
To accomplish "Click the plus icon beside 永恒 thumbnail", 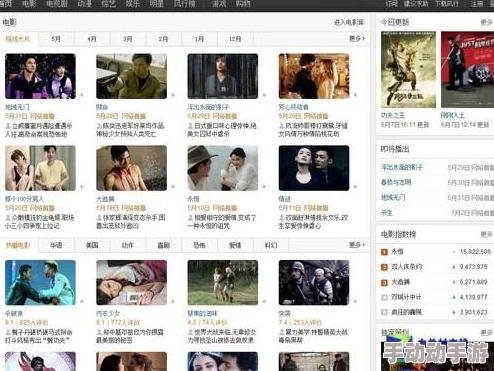I will coord(264,187).
